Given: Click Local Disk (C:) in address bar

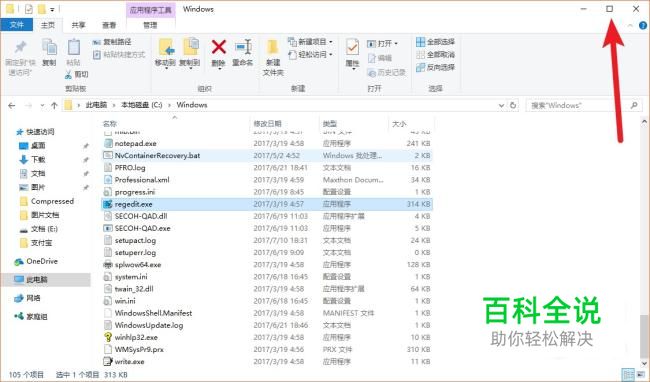Looking at the screenshot, I should 141,105.
